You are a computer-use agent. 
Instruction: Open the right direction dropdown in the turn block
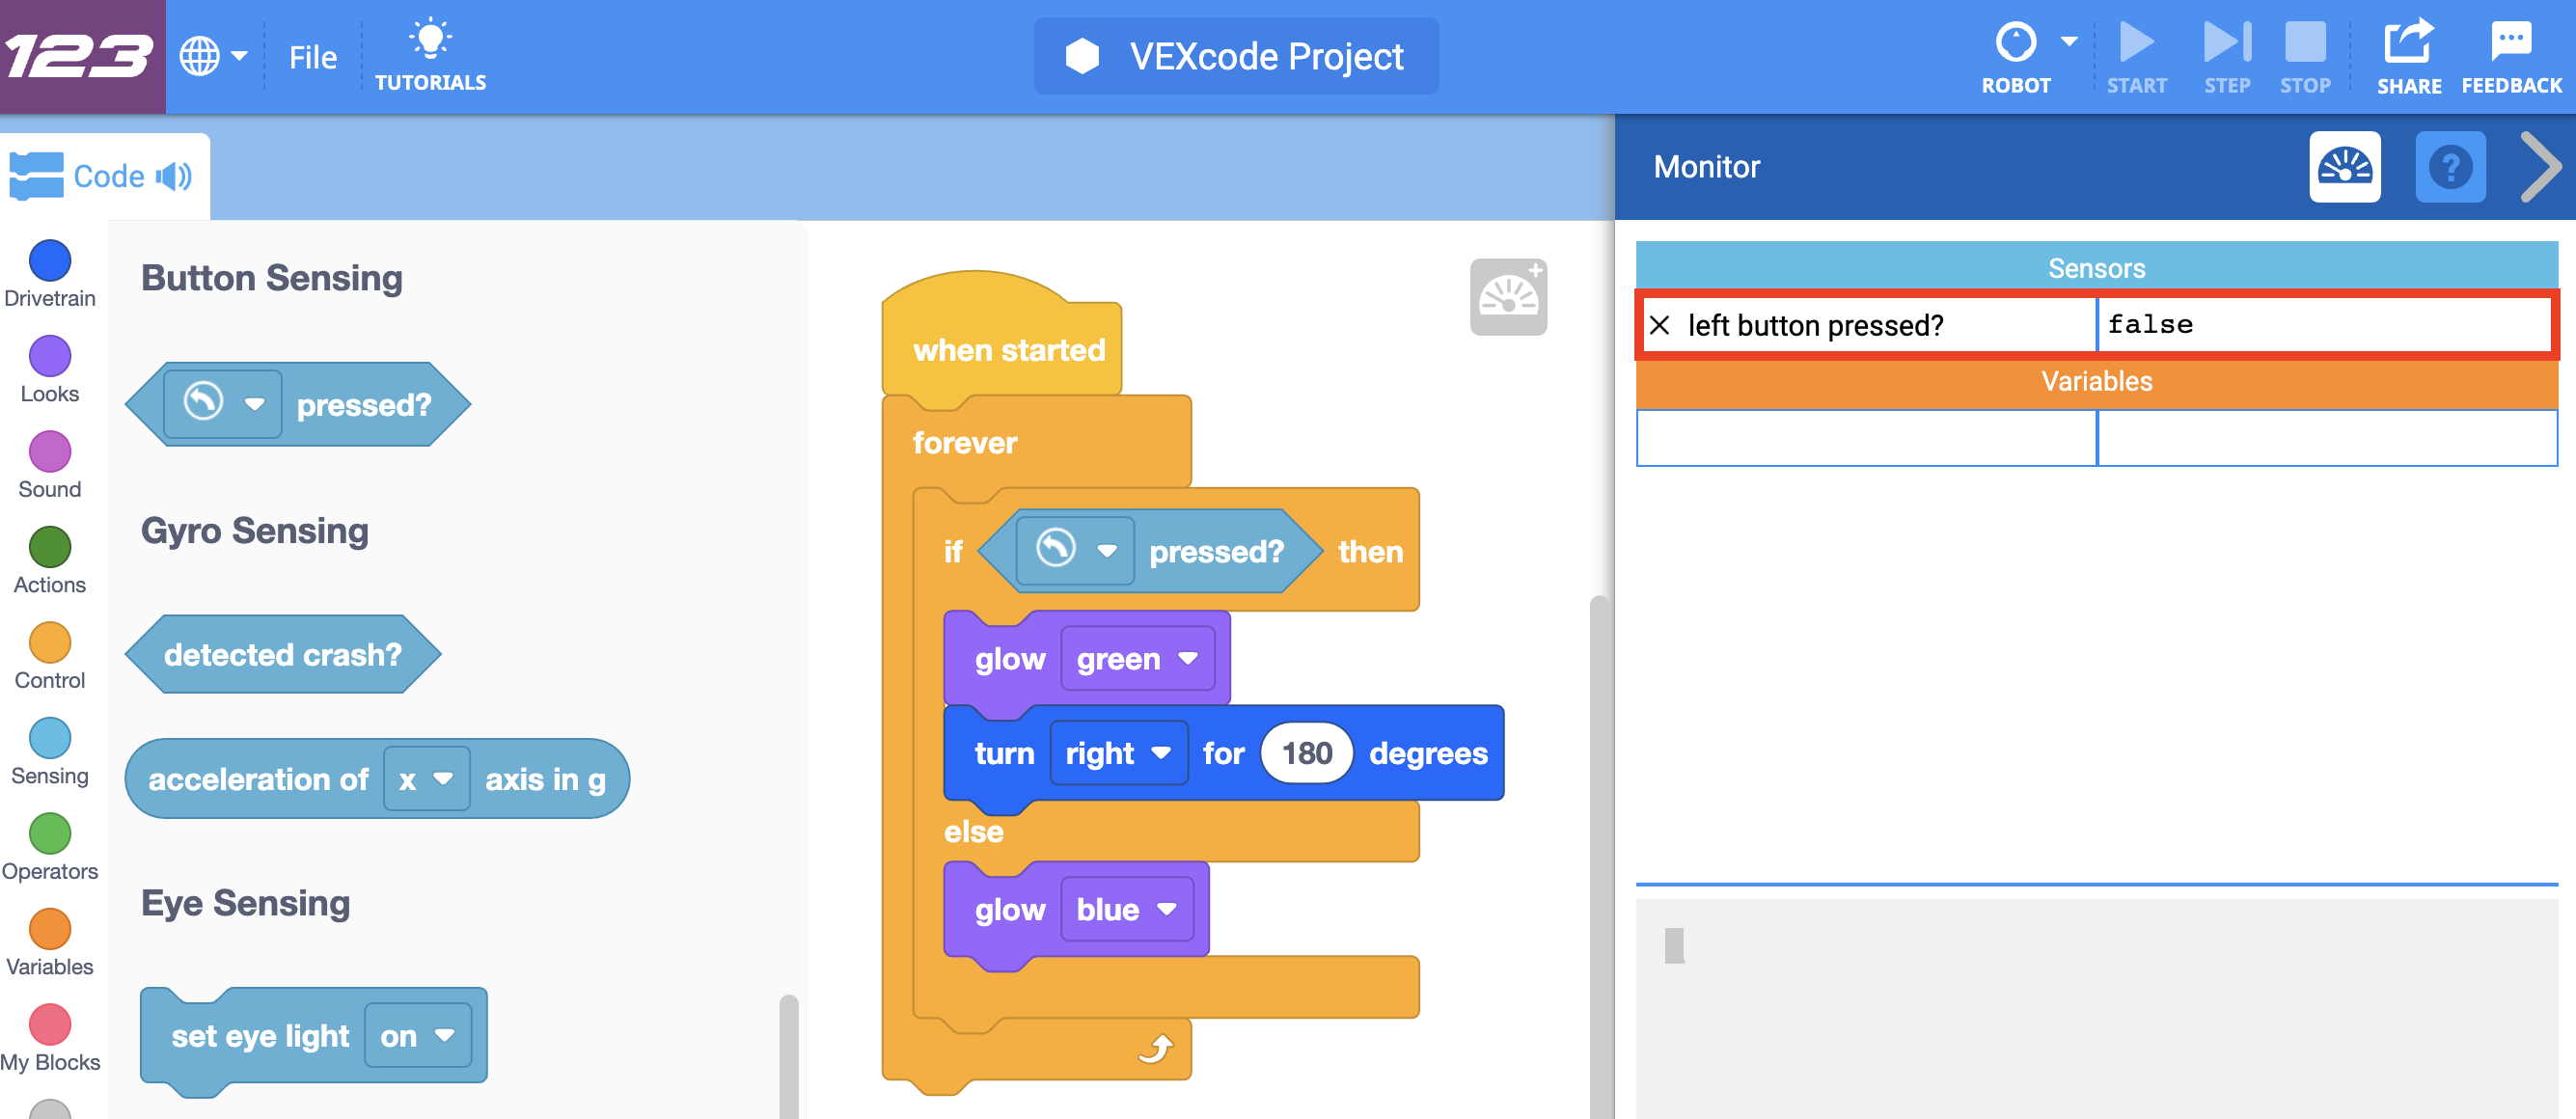[x=1118, y=753]
